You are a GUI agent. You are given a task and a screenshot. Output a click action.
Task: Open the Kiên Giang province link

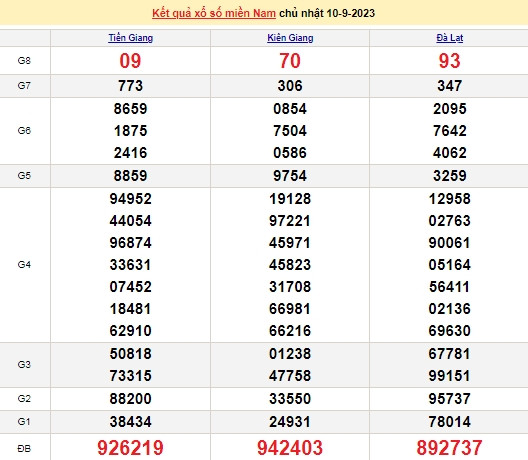(x=290, y=38)
